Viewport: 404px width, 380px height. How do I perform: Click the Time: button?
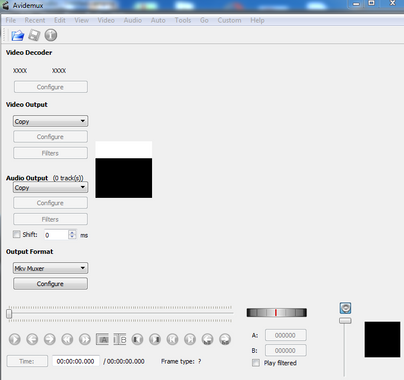27,361
